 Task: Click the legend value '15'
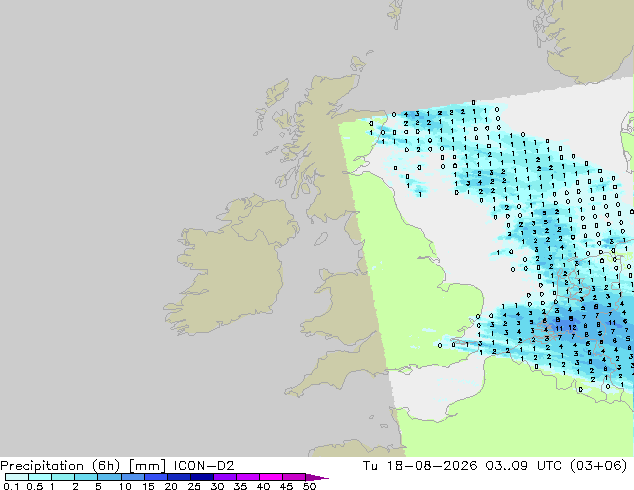pyautogui.click(x=148, y=486)
